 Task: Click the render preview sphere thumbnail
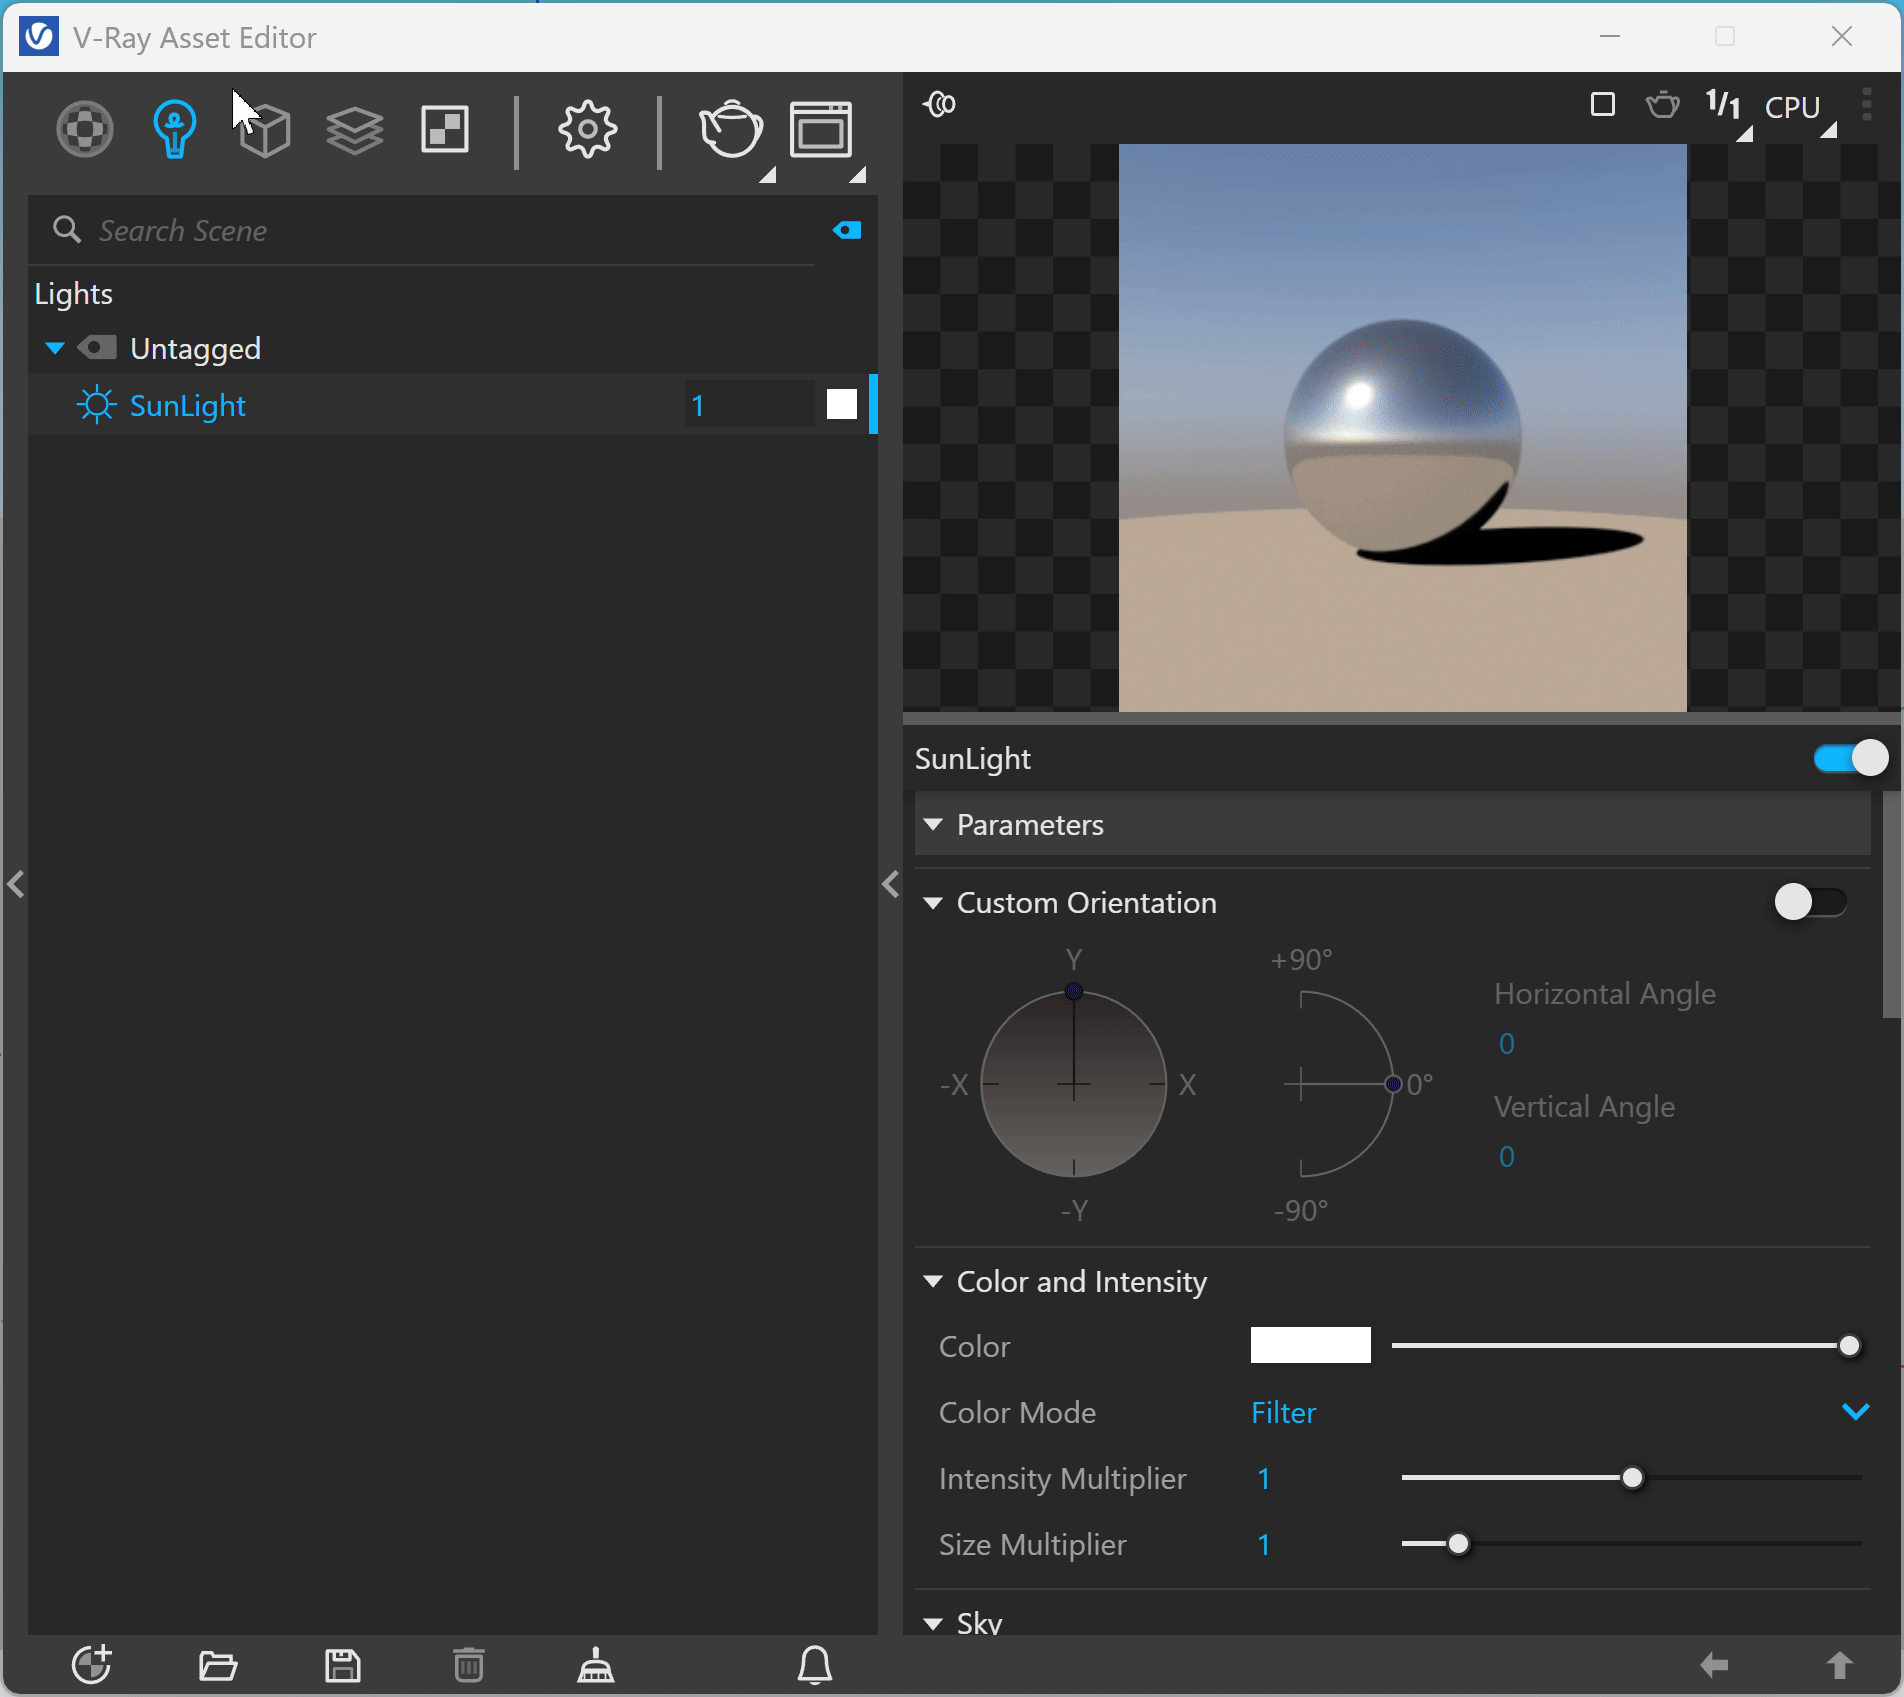click(1402, 428)
